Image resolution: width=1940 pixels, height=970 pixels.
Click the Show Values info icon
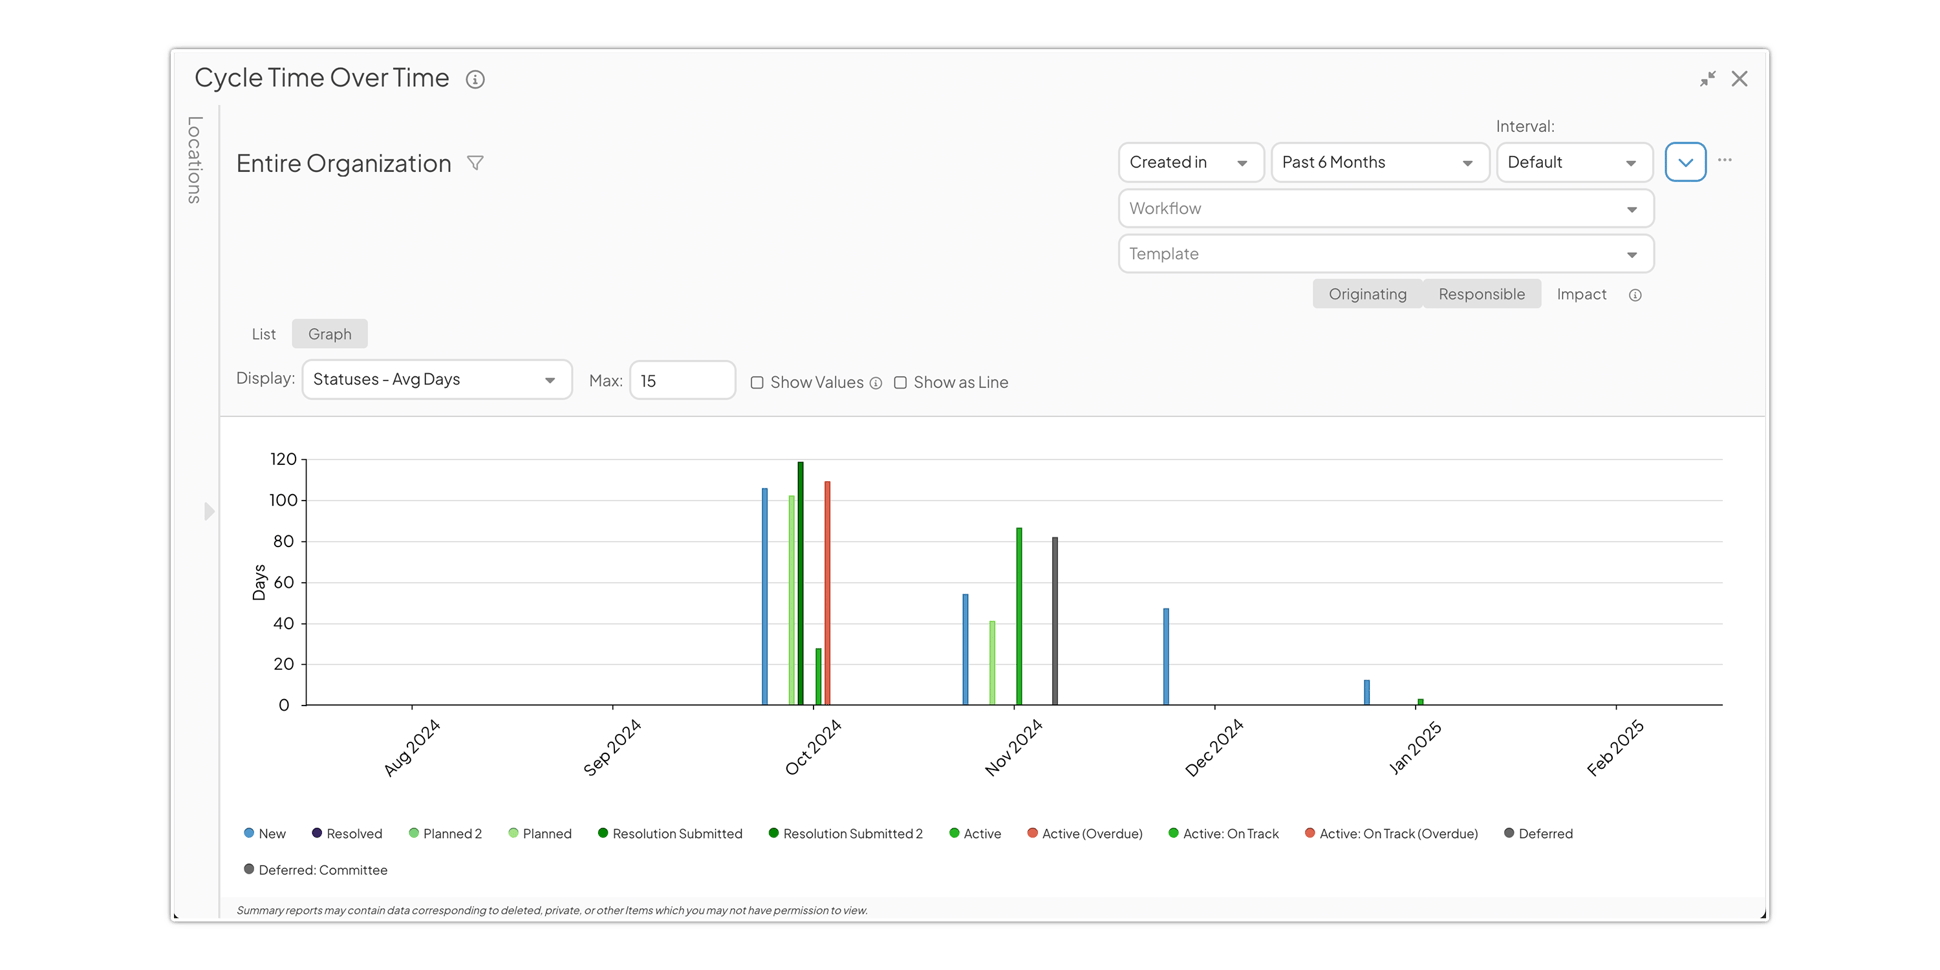pyautogui.click(x=877, y=382)
